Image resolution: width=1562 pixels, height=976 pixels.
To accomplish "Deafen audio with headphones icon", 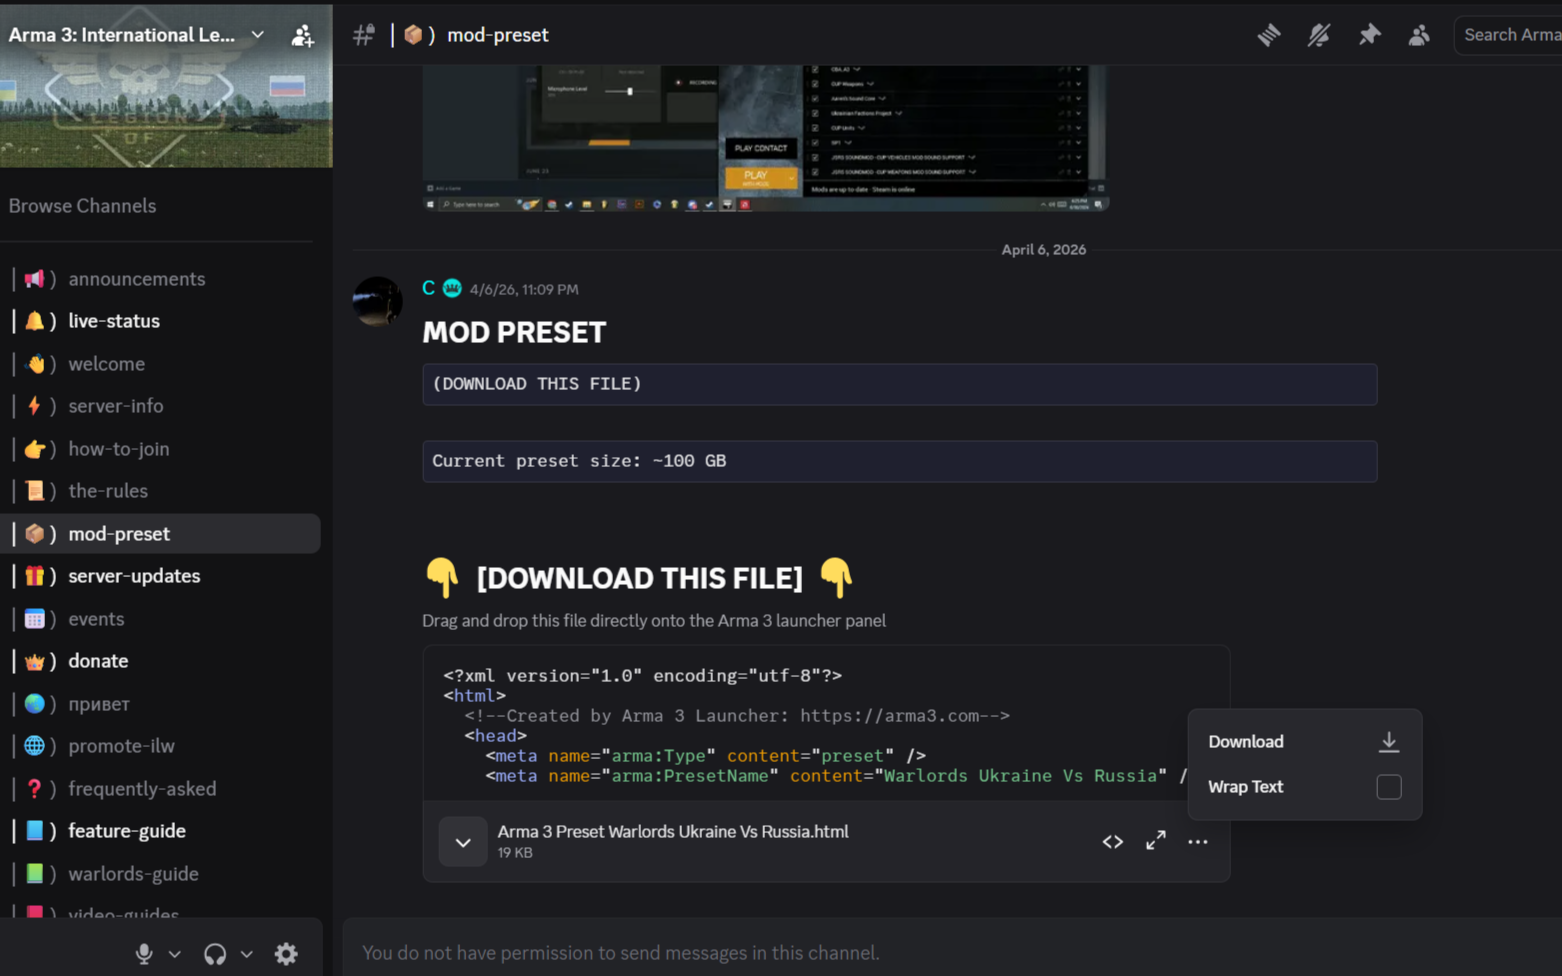I will (x=215, y=954).
